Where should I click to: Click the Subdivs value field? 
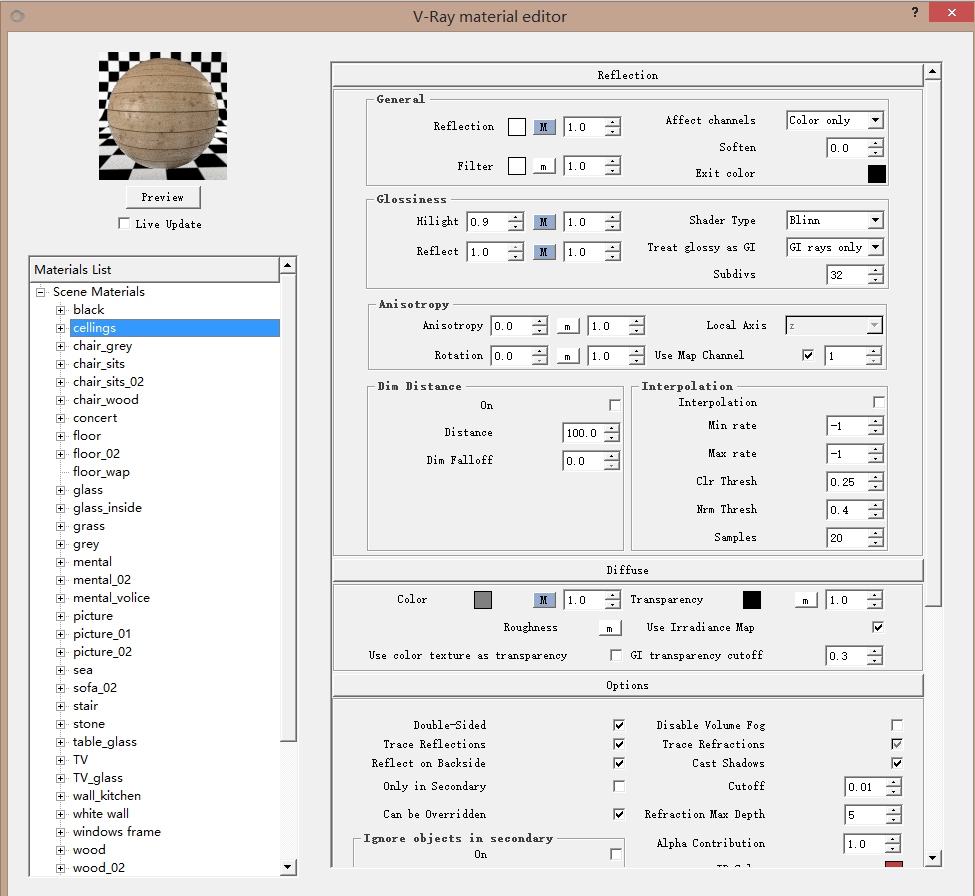click(x=847, y=274)
